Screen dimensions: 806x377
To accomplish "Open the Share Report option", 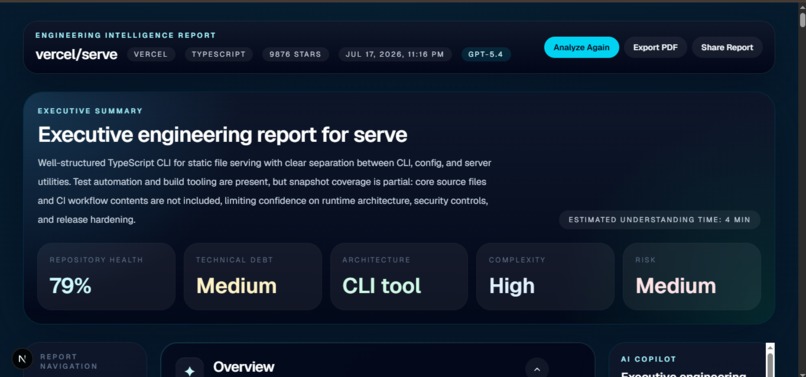I will [727, 47].
